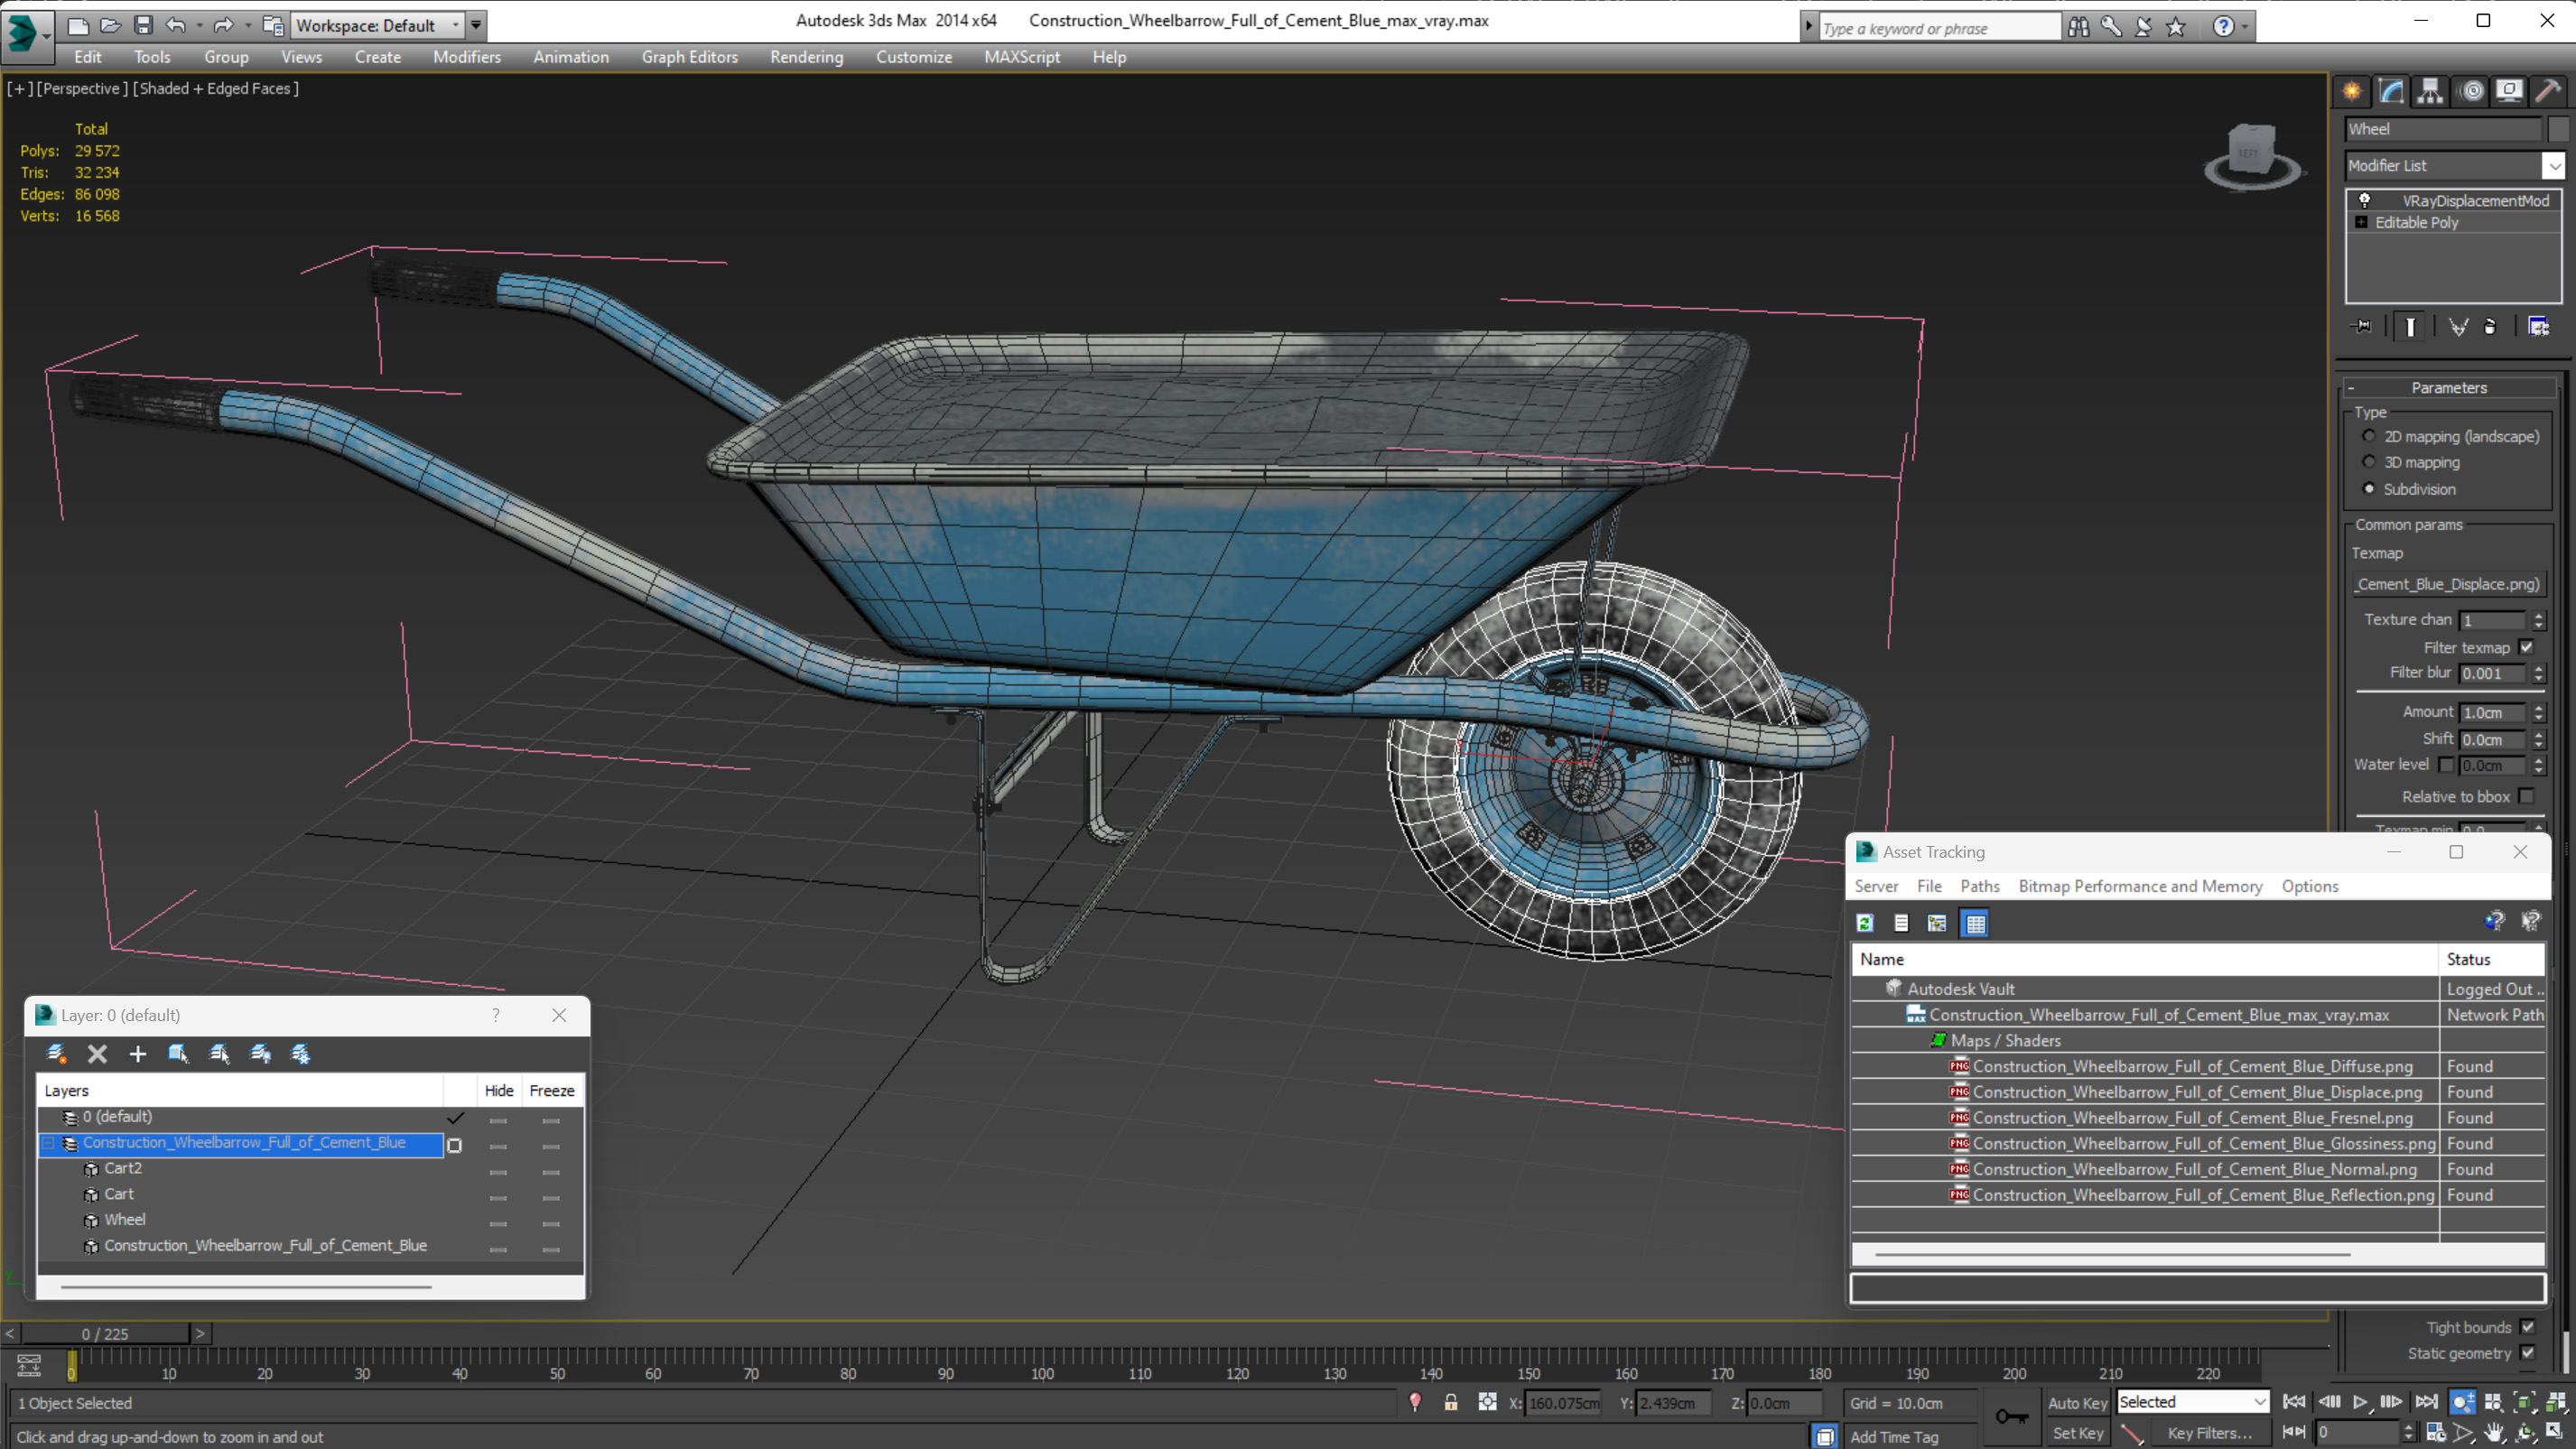Click Make Unique modifier icon
Viewport: 2576px width, 1449px height.
coord(2458,326)
